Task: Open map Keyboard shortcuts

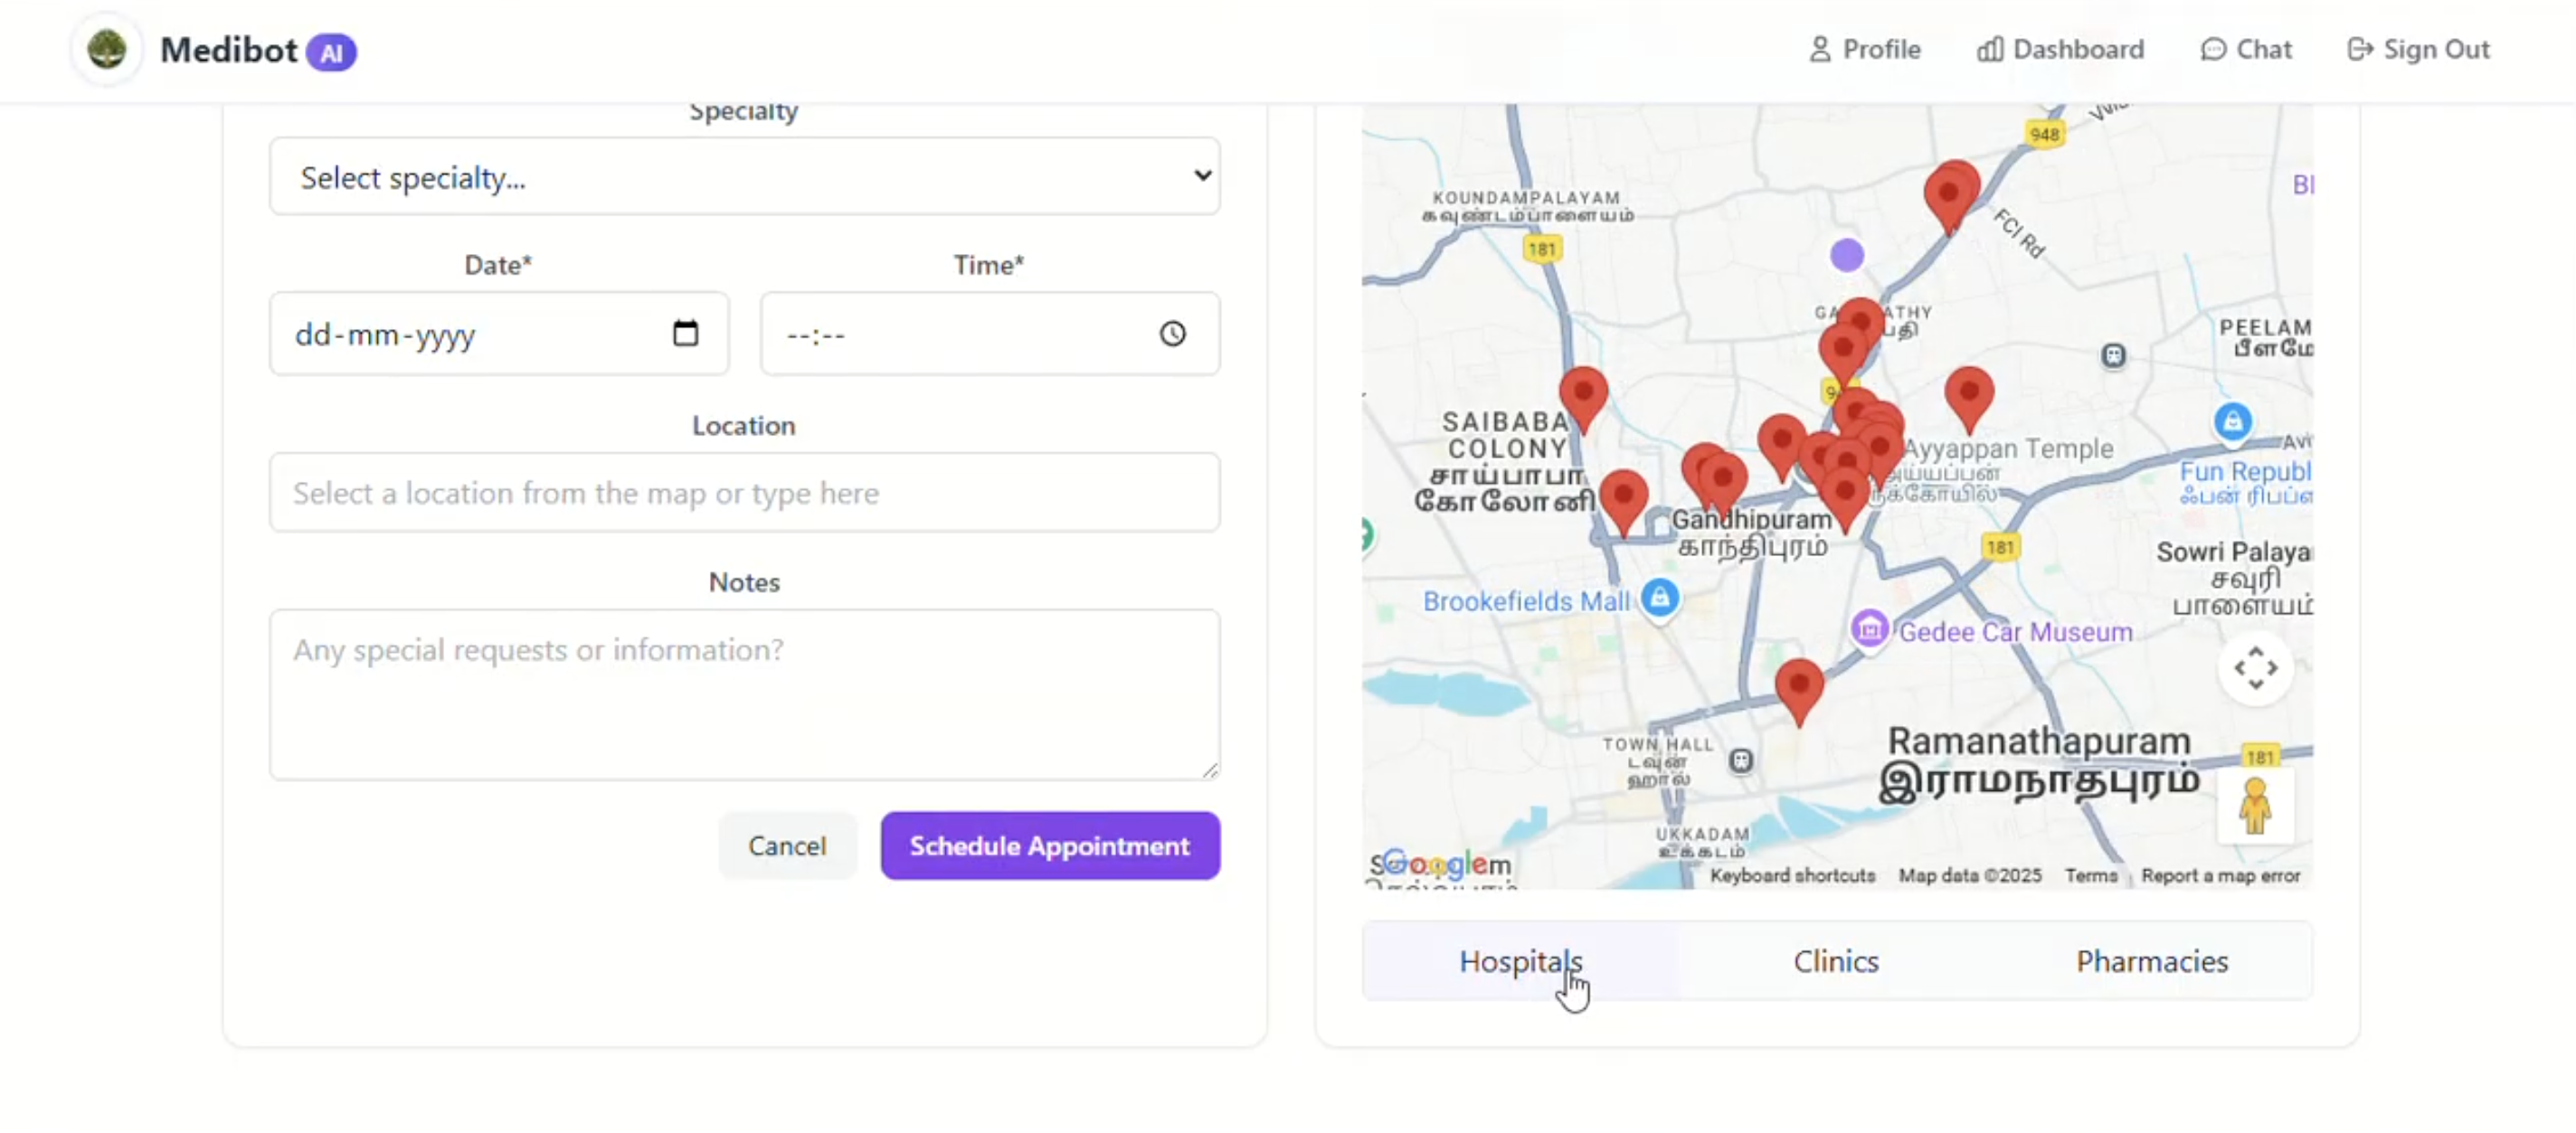Action: pyautogui.click(x=1792, y=876)
